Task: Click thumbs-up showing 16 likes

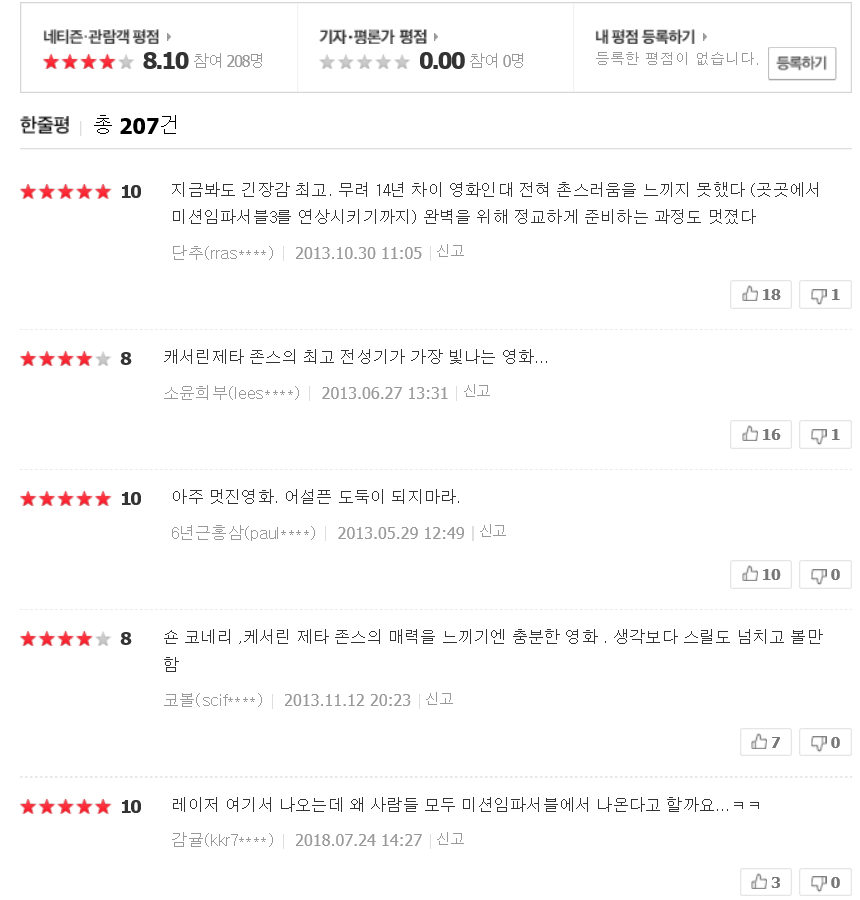Action: pos(761,435)
